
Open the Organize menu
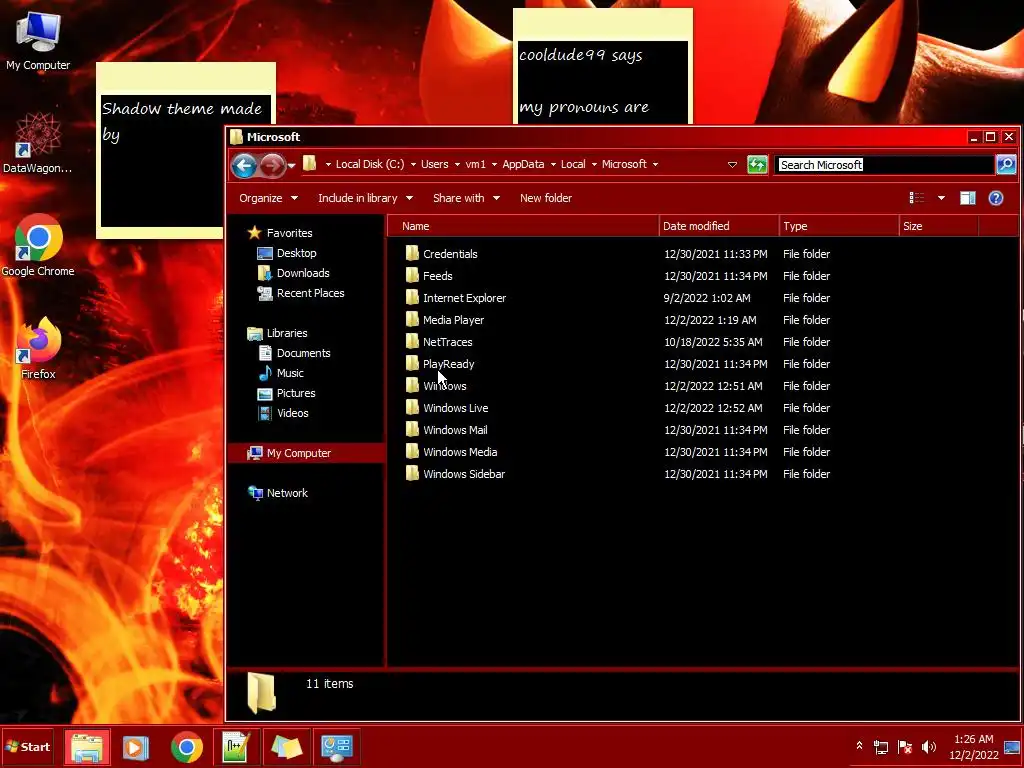268,198
